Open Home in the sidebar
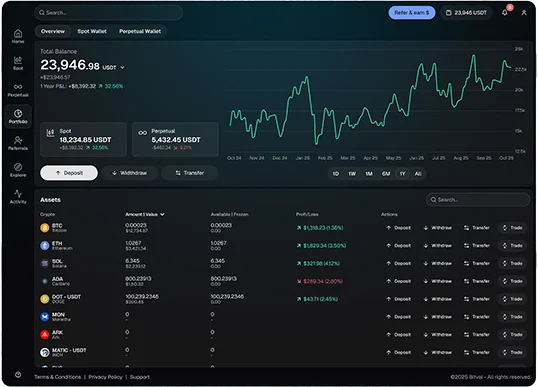This screenshot has width=538, height=387. (x=18, y=36)
